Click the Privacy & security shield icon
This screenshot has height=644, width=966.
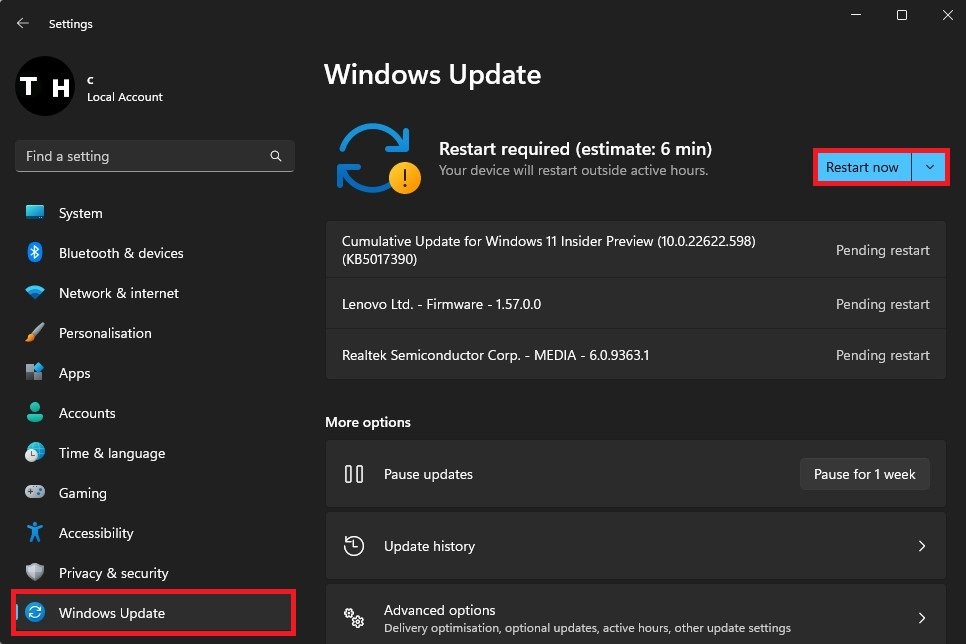click(x=35, y=573)
